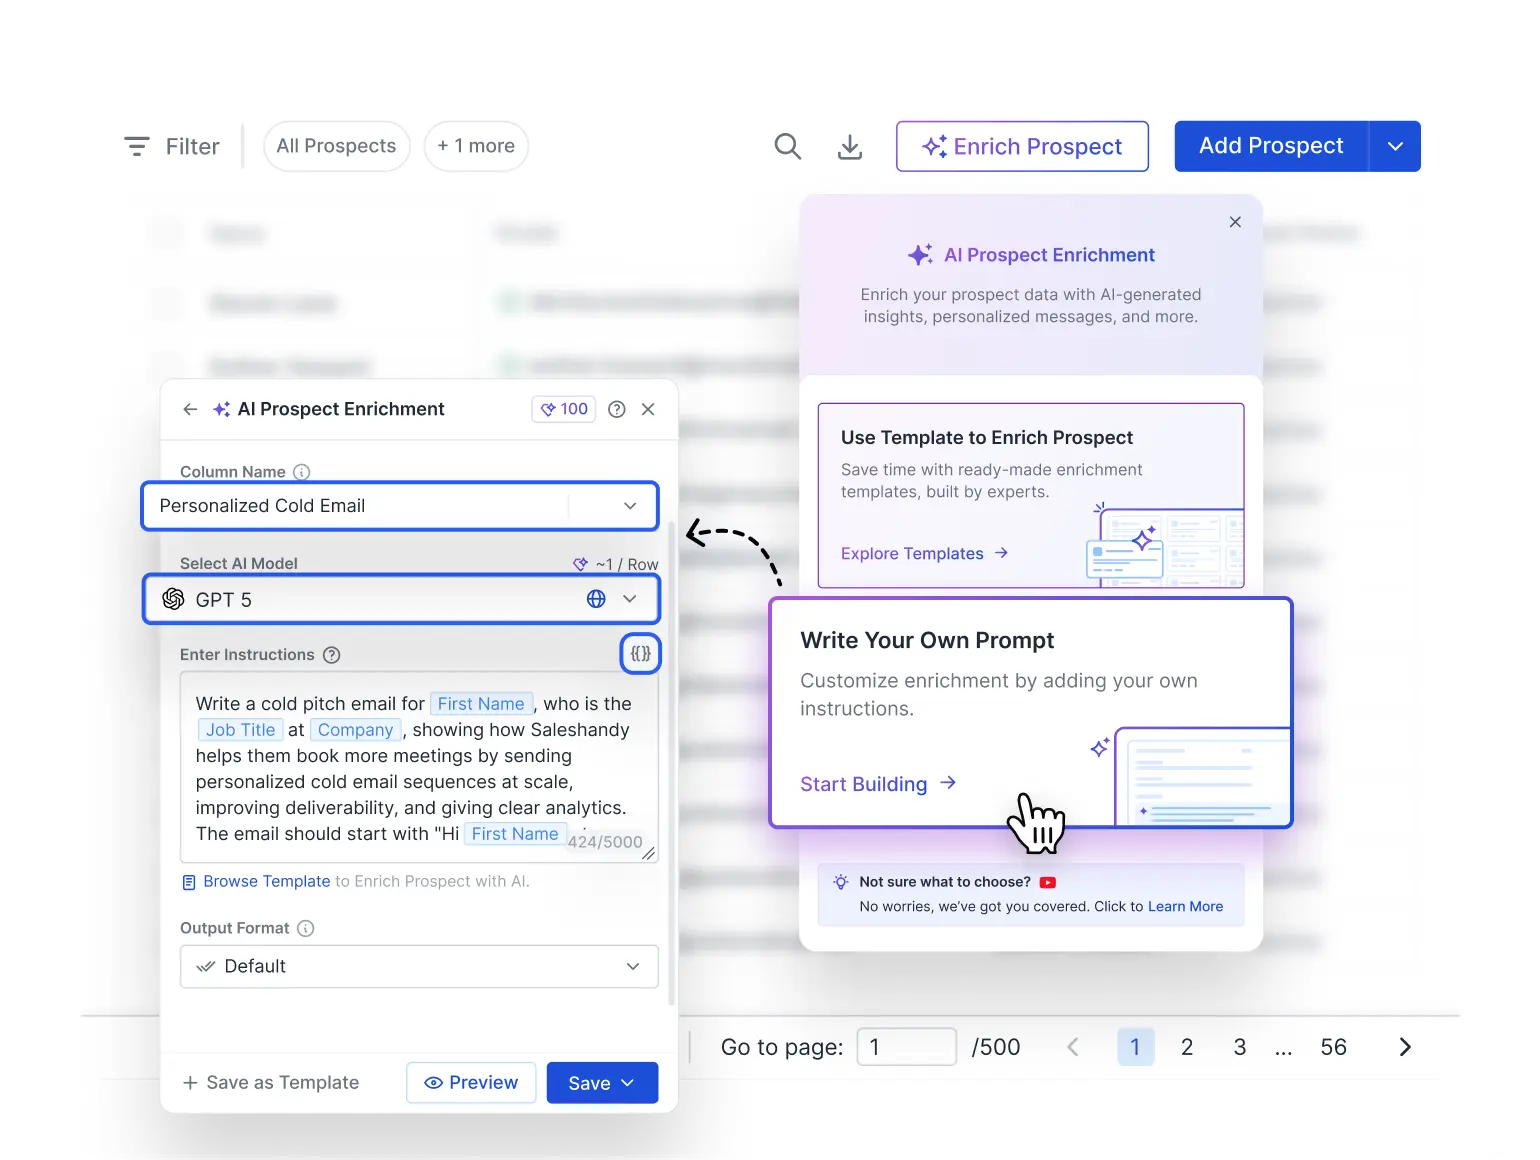
Task: Click the Output Format info icon
Action: click(x=306, y=928)
